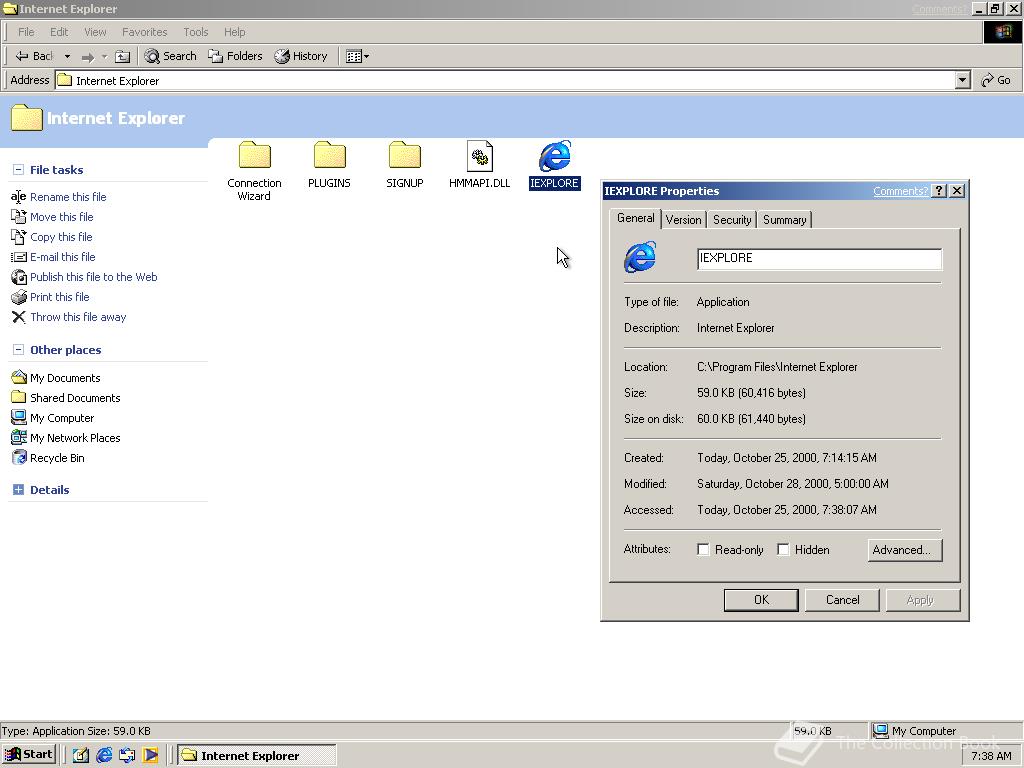Select the IEXPLORE application icon
The height and width of the screenshot is (768, 1024).
(554, 156)
